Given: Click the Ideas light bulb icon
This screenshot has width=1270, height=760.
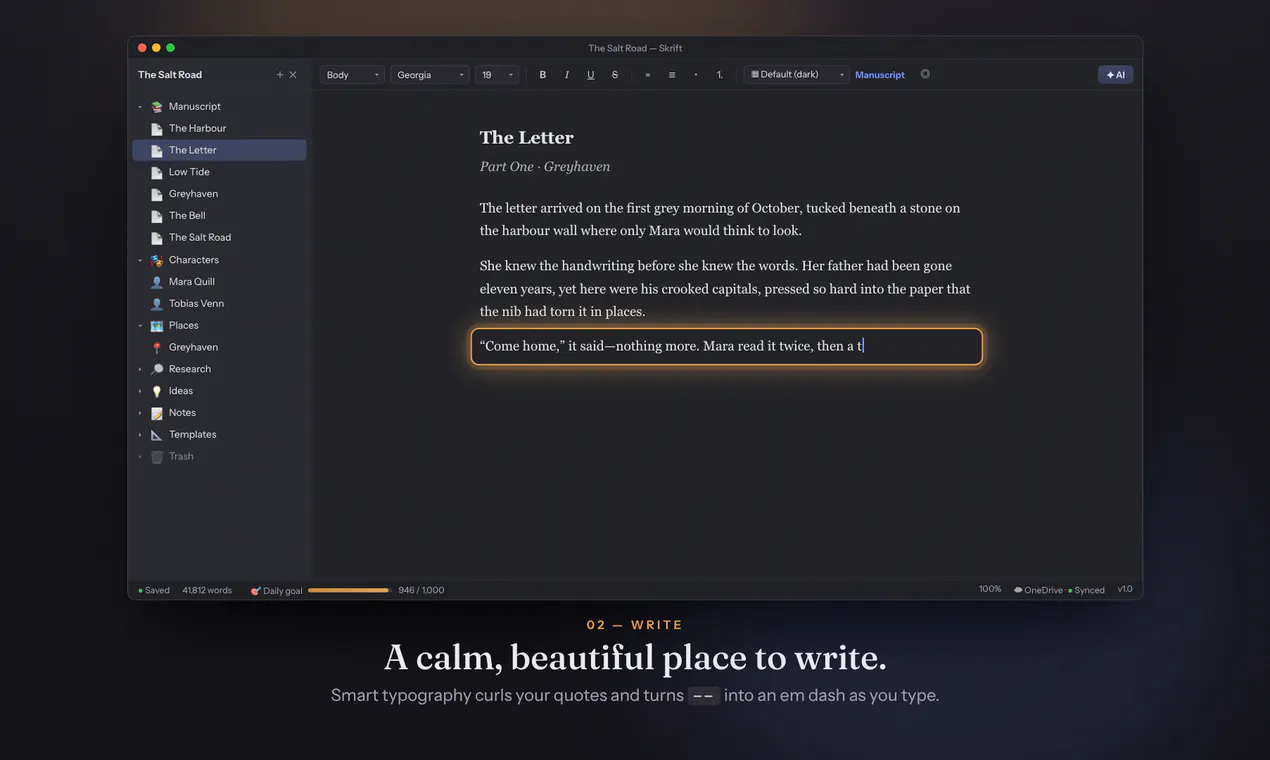Looking at the screenshot, I should [x=157, y=391].
